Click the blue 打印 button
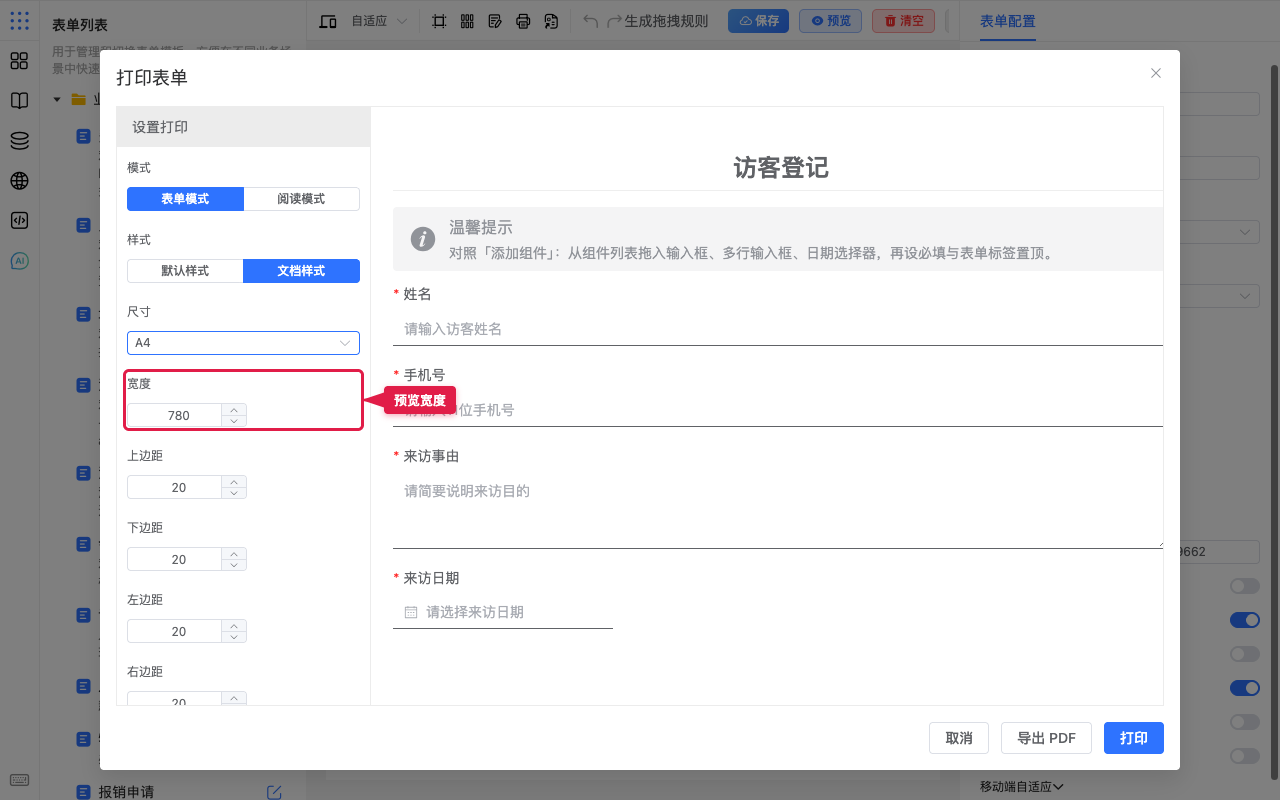This screenshot has width=1280, height=800. point(1134,738)
